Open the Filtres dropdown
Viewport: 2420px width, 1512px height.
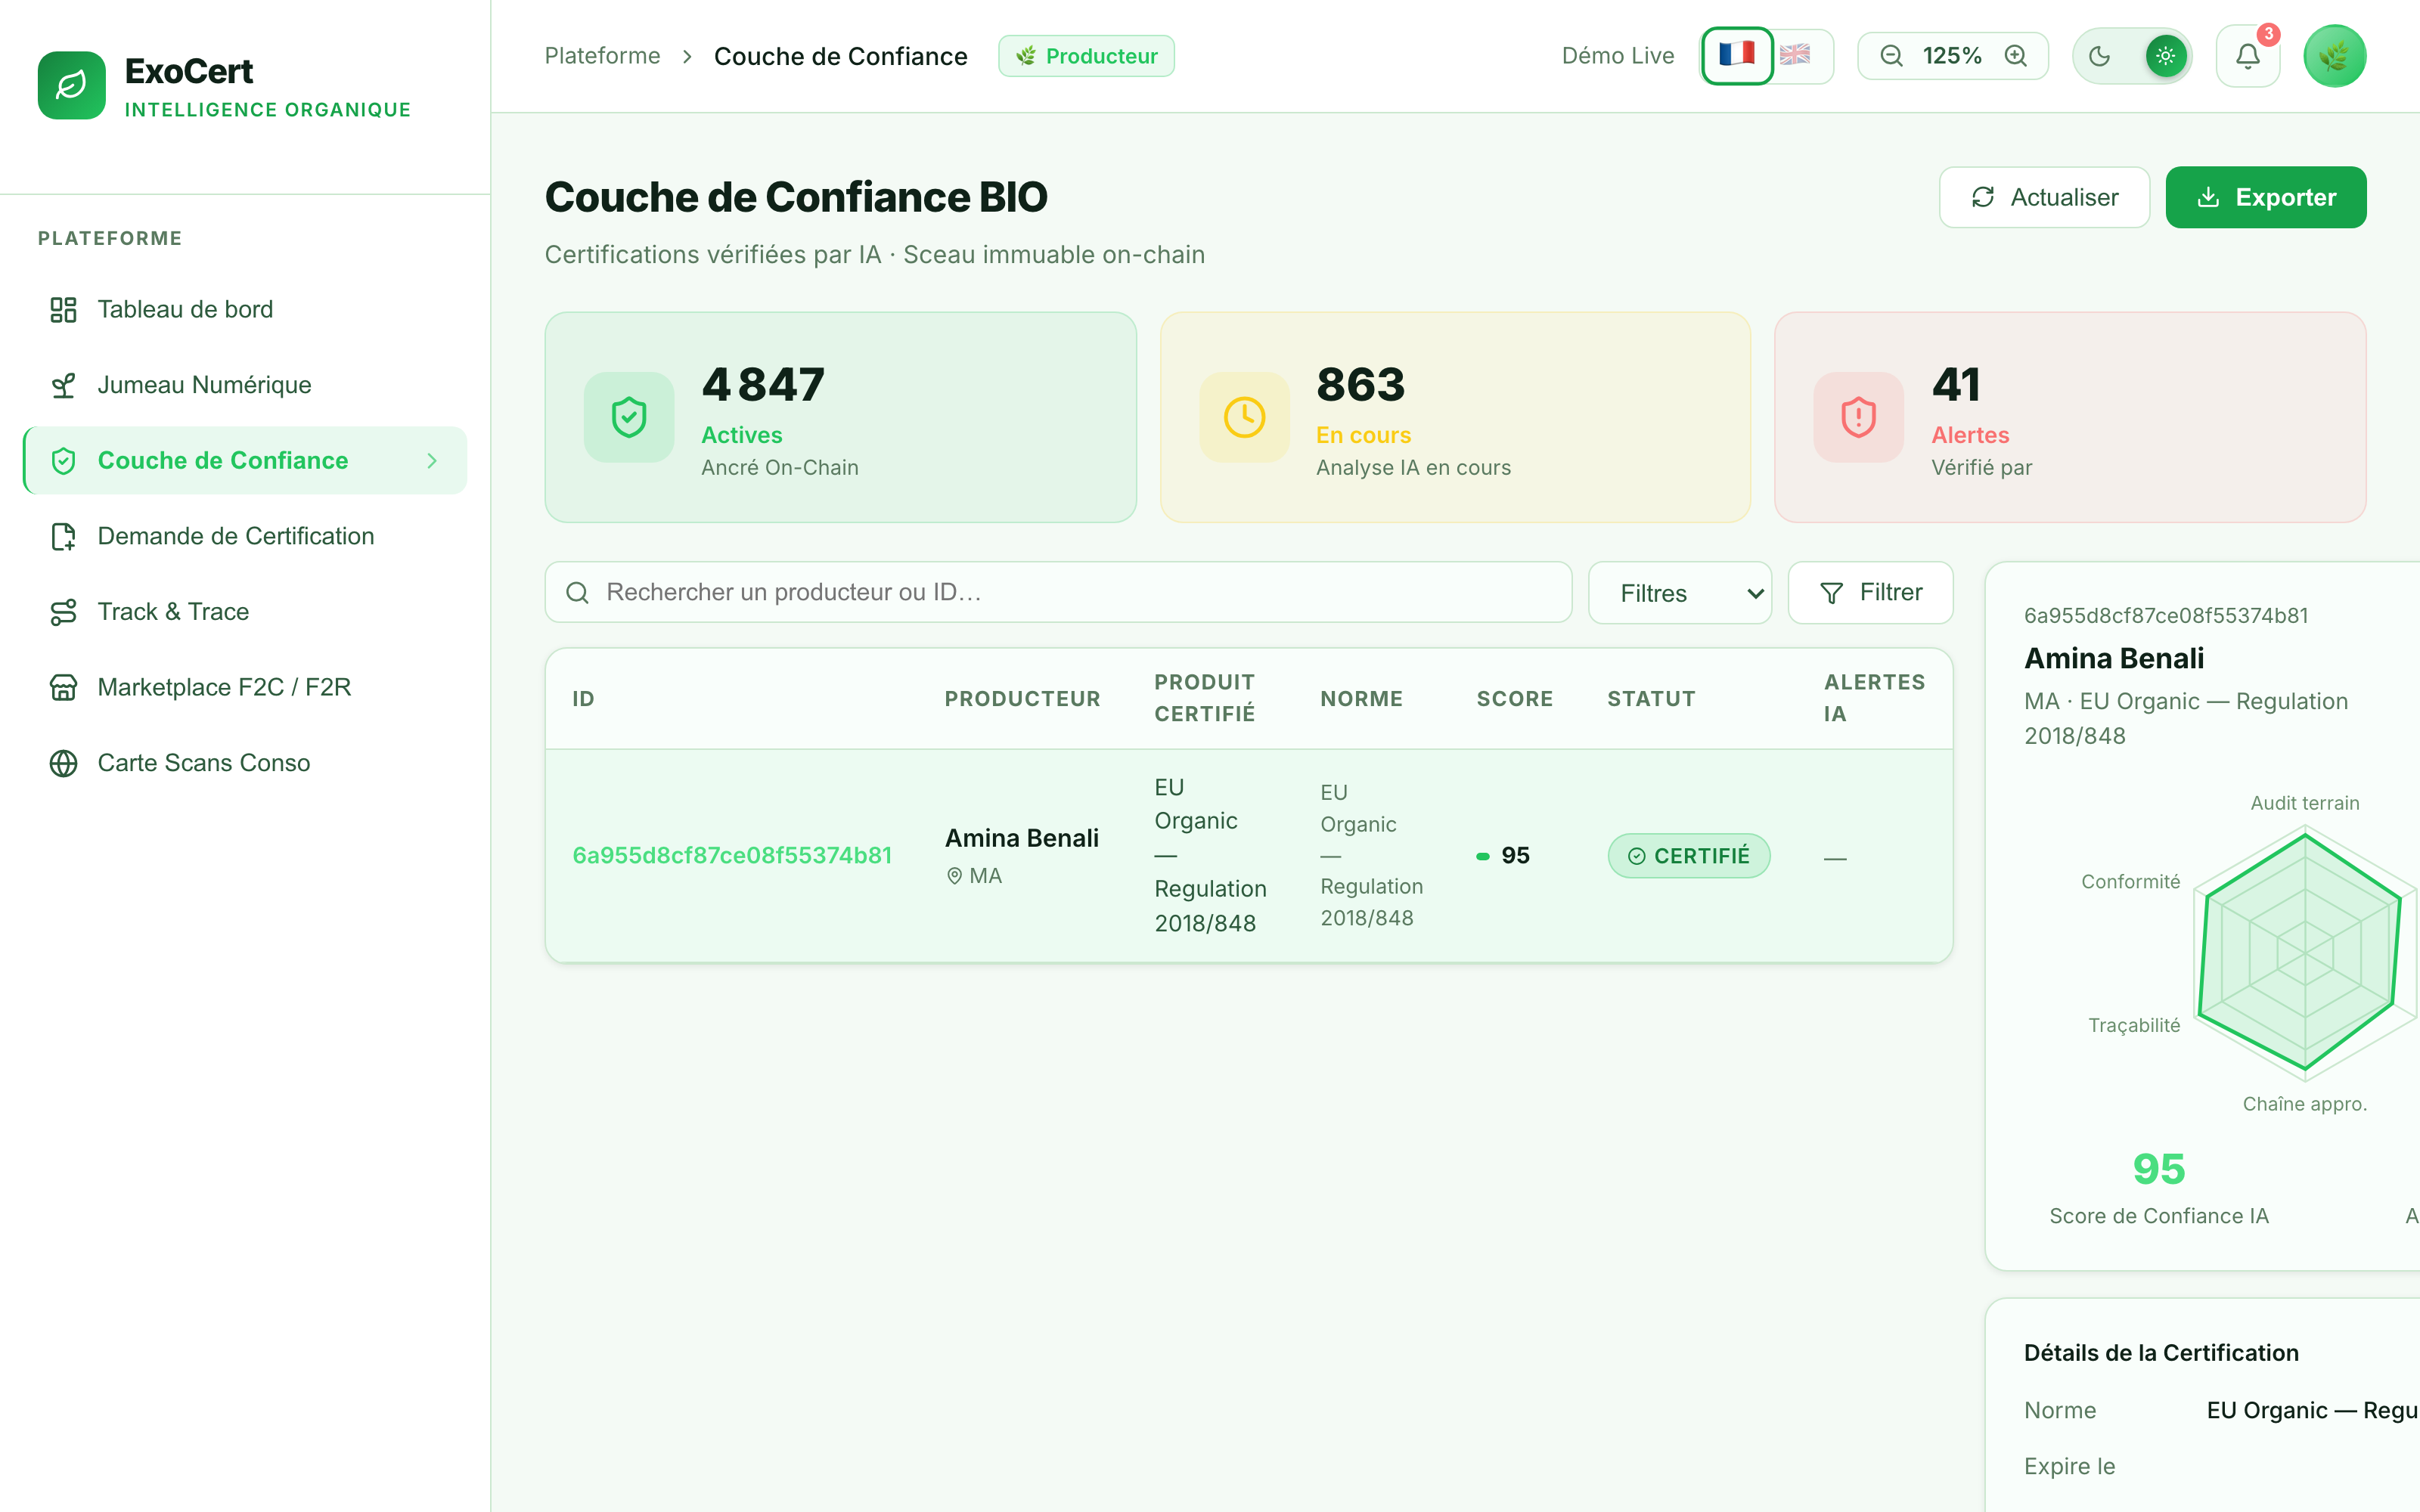click(x=1680, y=593)
